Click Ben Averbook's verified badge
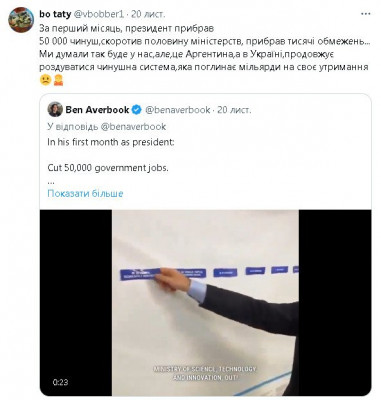This screenshot has width=381, height=400. coord(137,110)
